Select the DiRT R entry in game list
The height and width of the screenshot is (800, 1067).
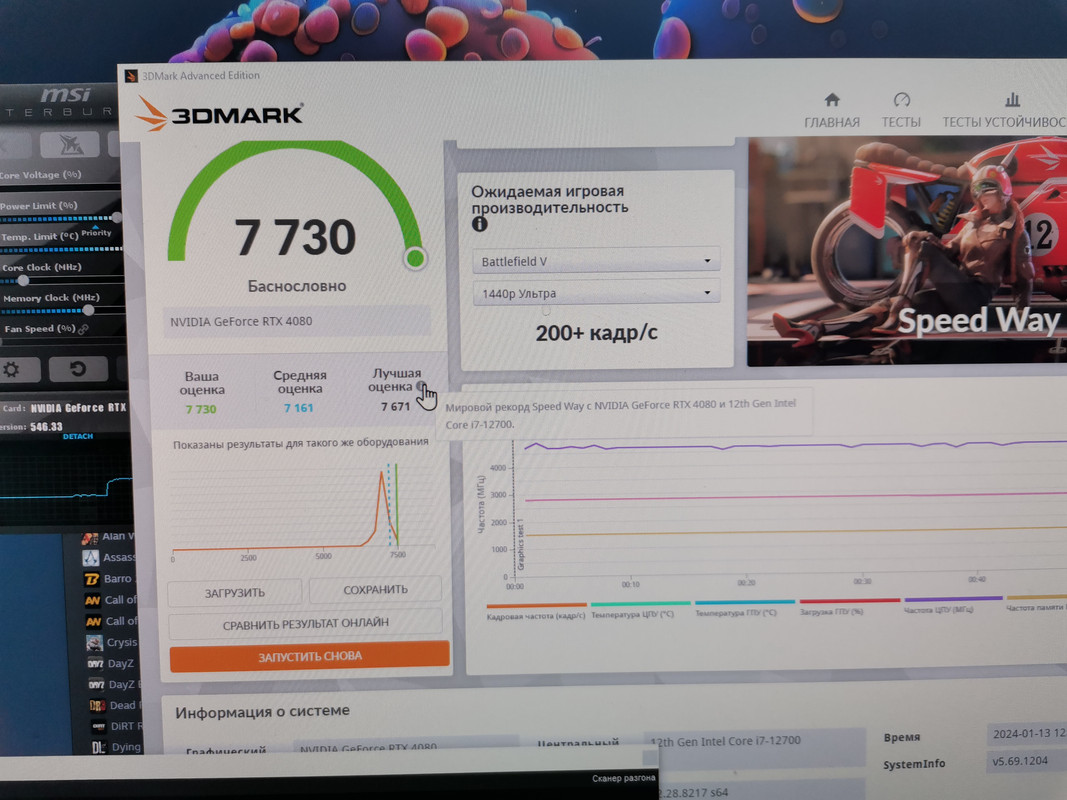point(116,727)
